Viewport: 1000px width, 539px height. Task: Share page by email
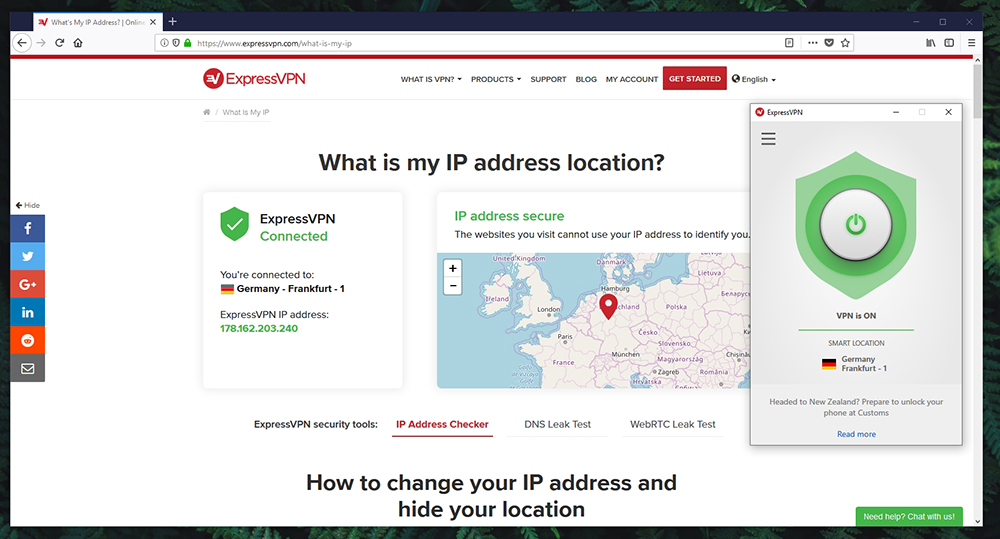pos(27,368)
